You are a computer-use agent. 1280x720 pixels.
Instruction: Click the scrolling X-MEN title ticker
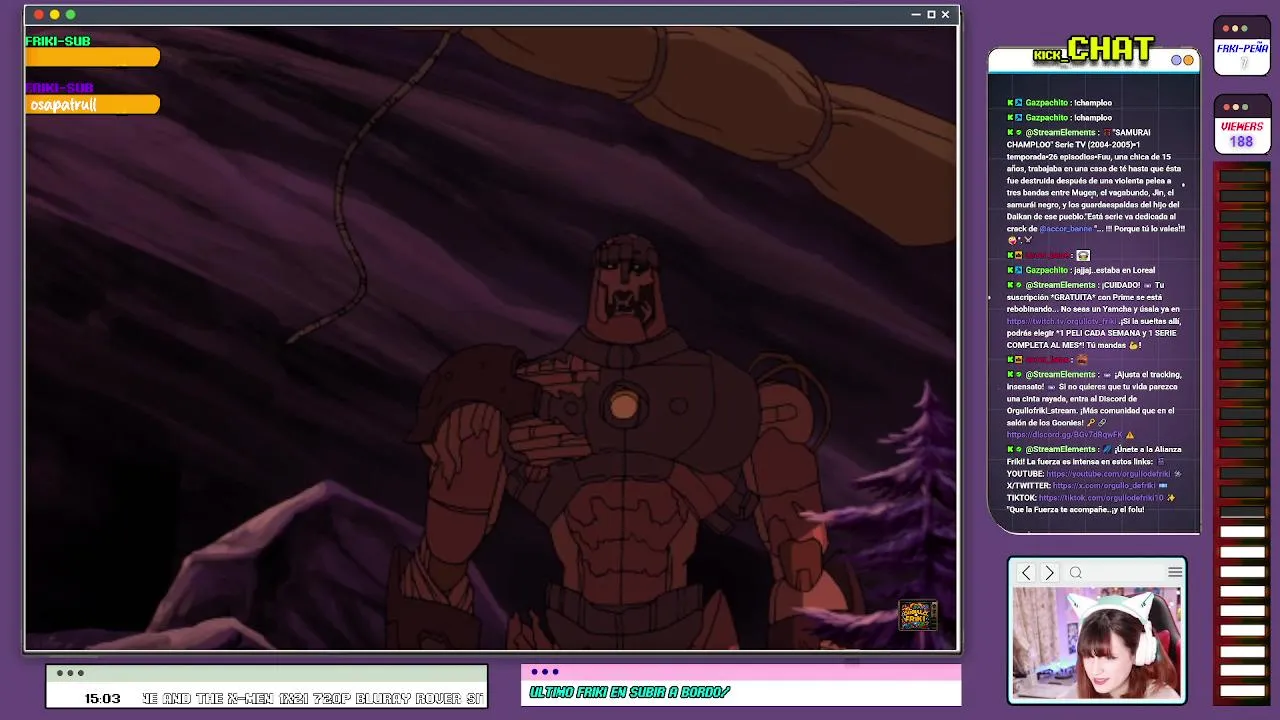313,698
